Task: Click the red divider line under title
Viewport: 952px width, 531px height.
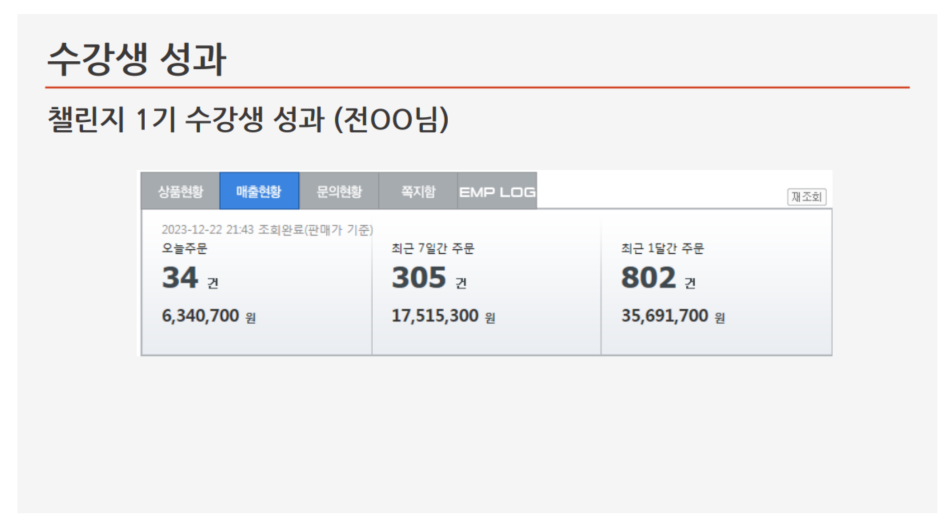Action: coord(478,88)
